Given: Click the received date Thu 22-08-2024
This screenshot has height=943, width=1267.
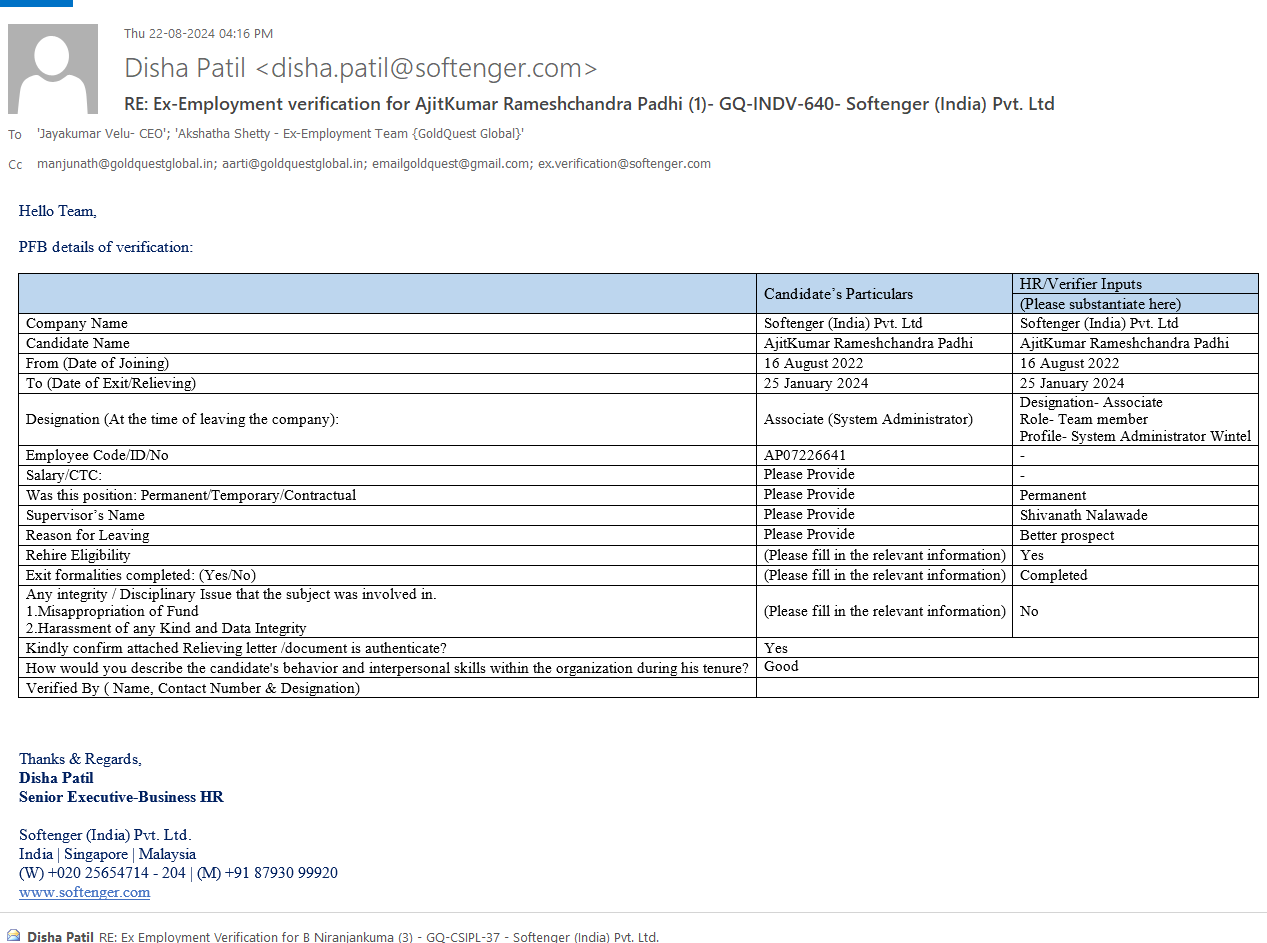Looking at the screenshot, I should (198, 34).
